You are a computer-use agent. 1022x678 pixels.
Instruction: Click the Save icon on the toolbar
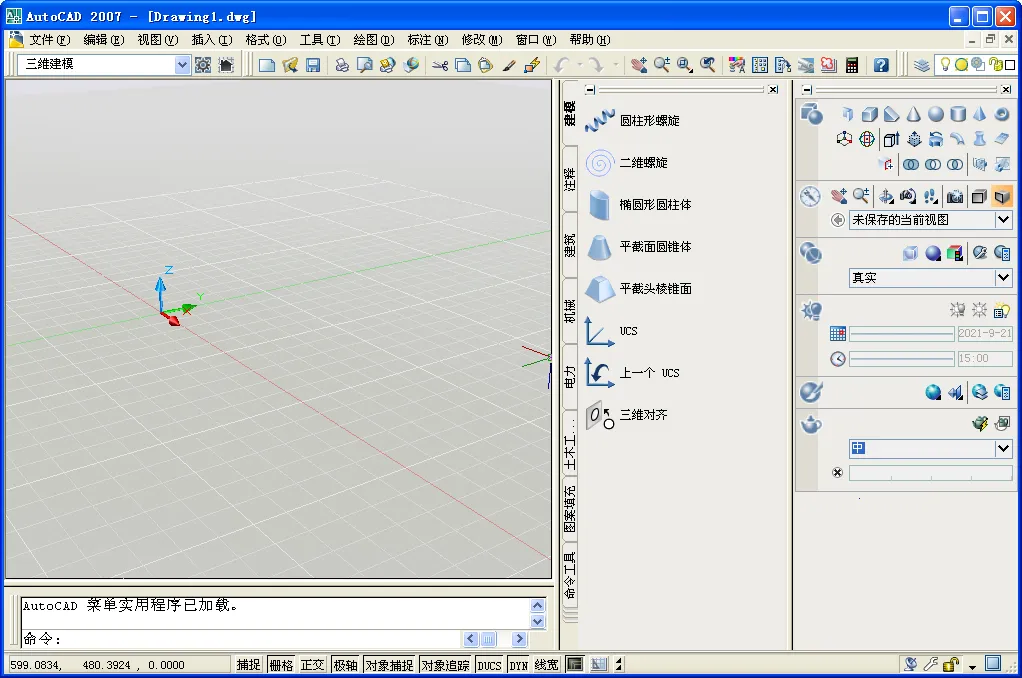tap(313, 63)
